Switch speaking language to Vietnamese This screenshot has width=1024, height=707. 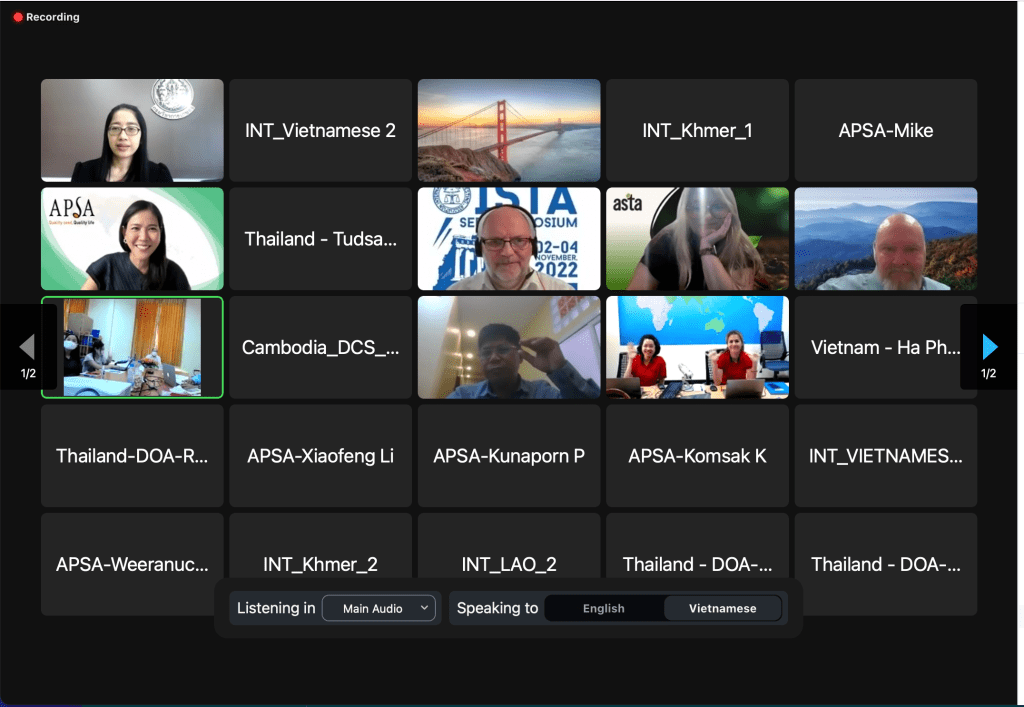coord(722,608)
